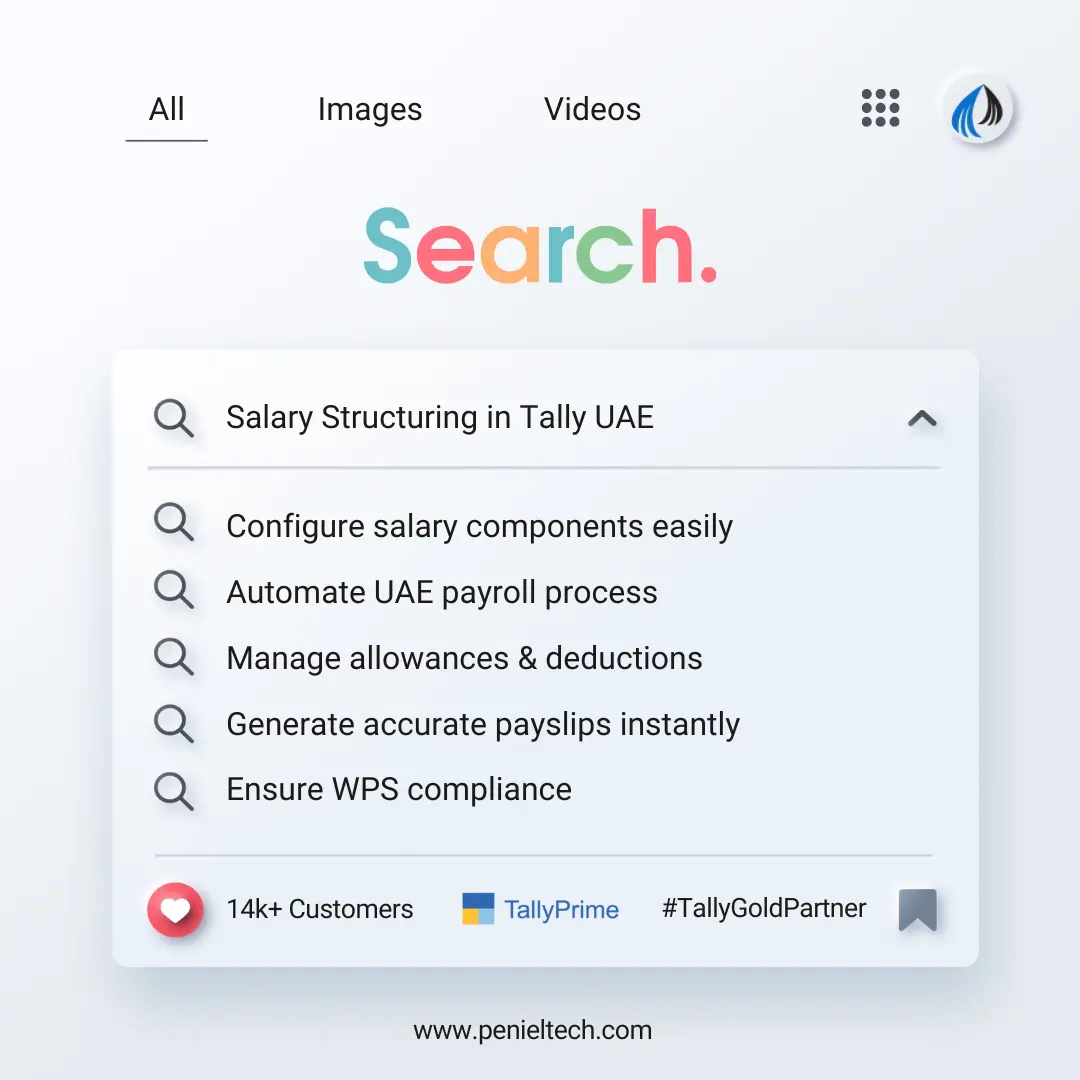Select suggestion Generate accurate payslips instantly
This screenshot has height=1080, width=1080.
[483, 724]
